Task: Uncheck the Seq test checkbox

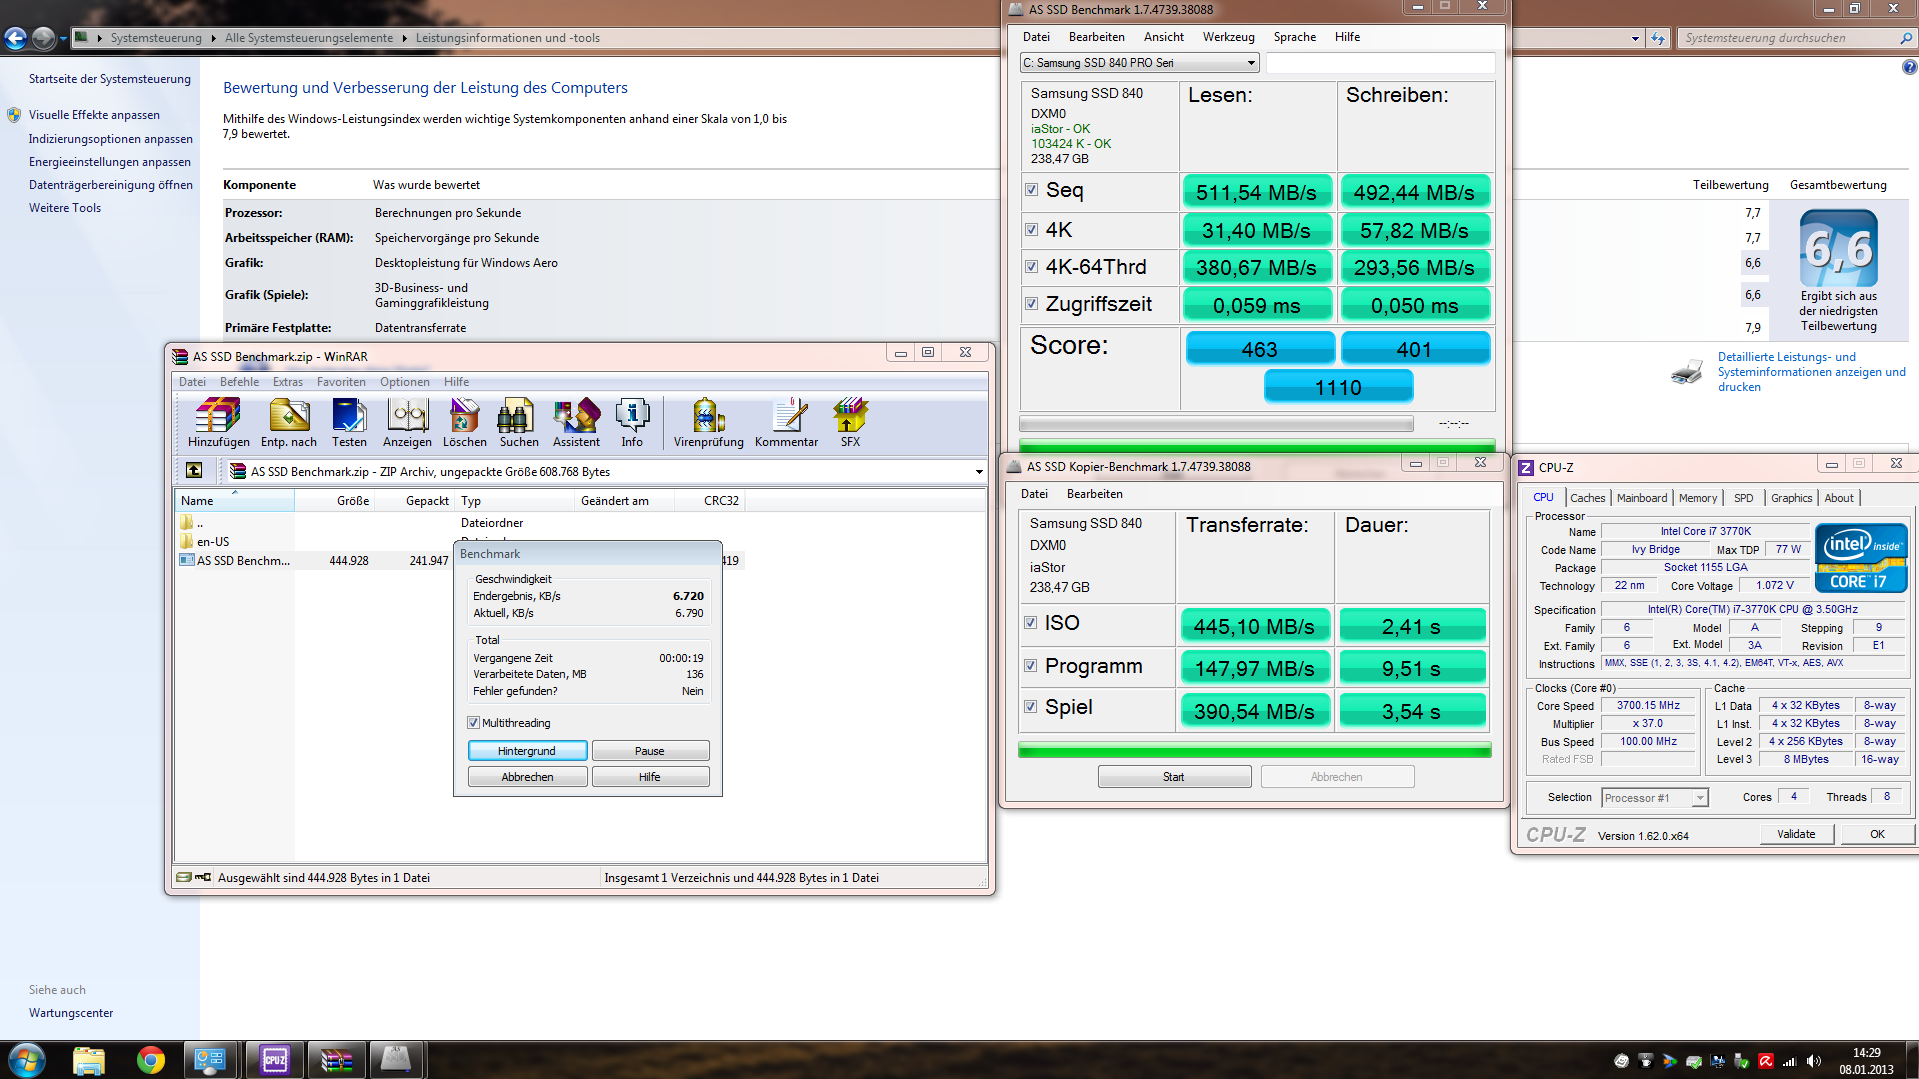Action: coord(1031,190)
